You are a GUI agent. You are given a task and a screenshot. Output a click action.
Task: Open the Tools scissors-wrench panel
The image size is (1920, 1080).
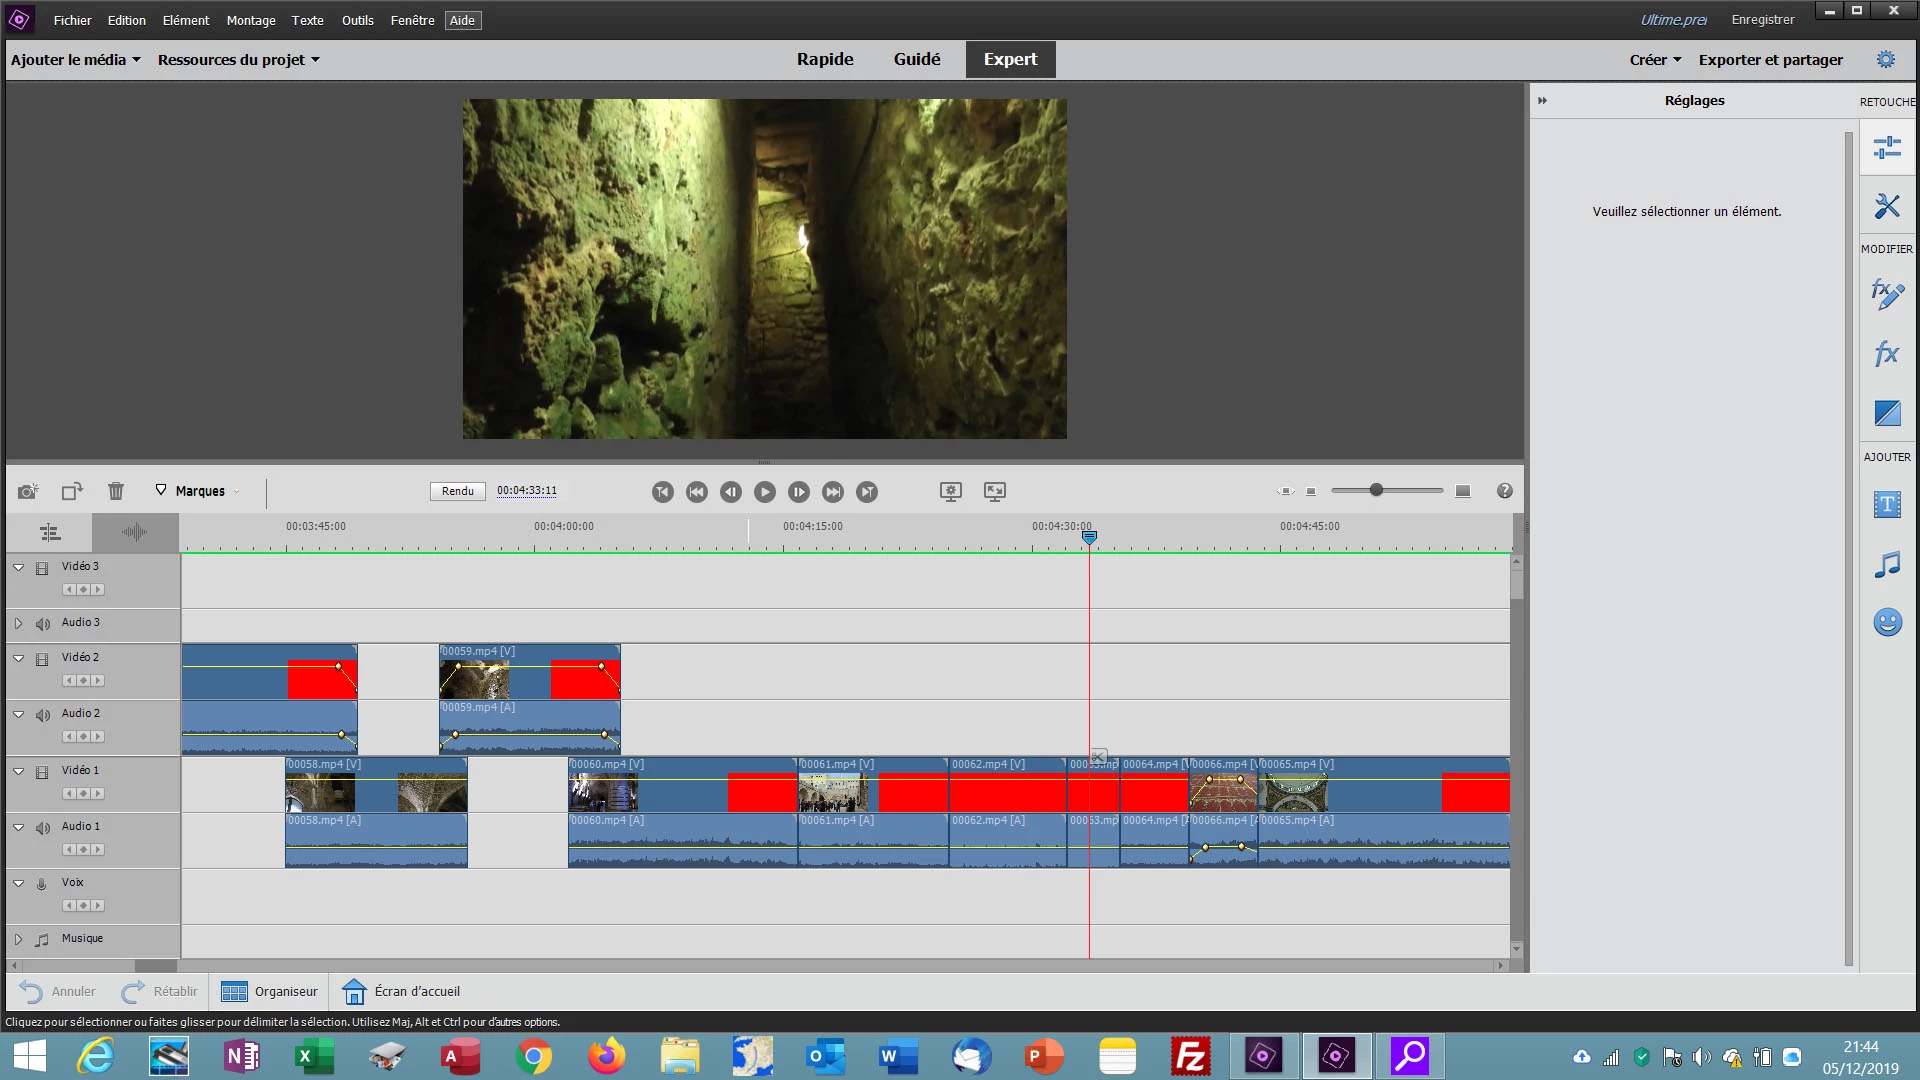[1887, 207]
